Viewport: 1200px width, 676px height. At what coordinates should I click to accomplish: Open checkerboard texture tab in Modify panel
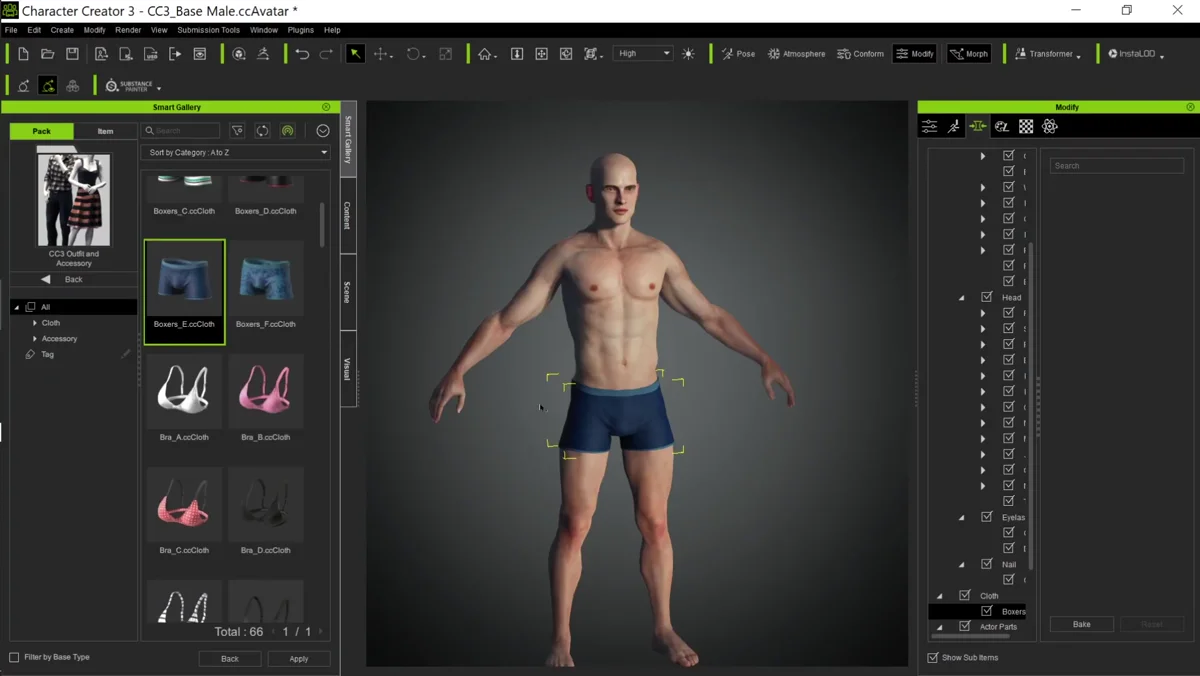[x=1026, y=127]
